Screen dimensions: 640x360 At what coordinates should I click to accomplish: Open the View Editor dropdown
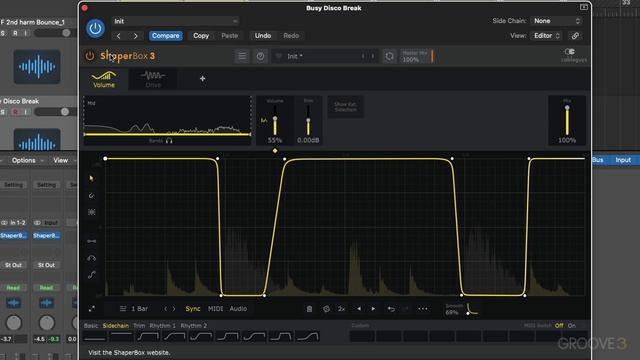(547, 36)
